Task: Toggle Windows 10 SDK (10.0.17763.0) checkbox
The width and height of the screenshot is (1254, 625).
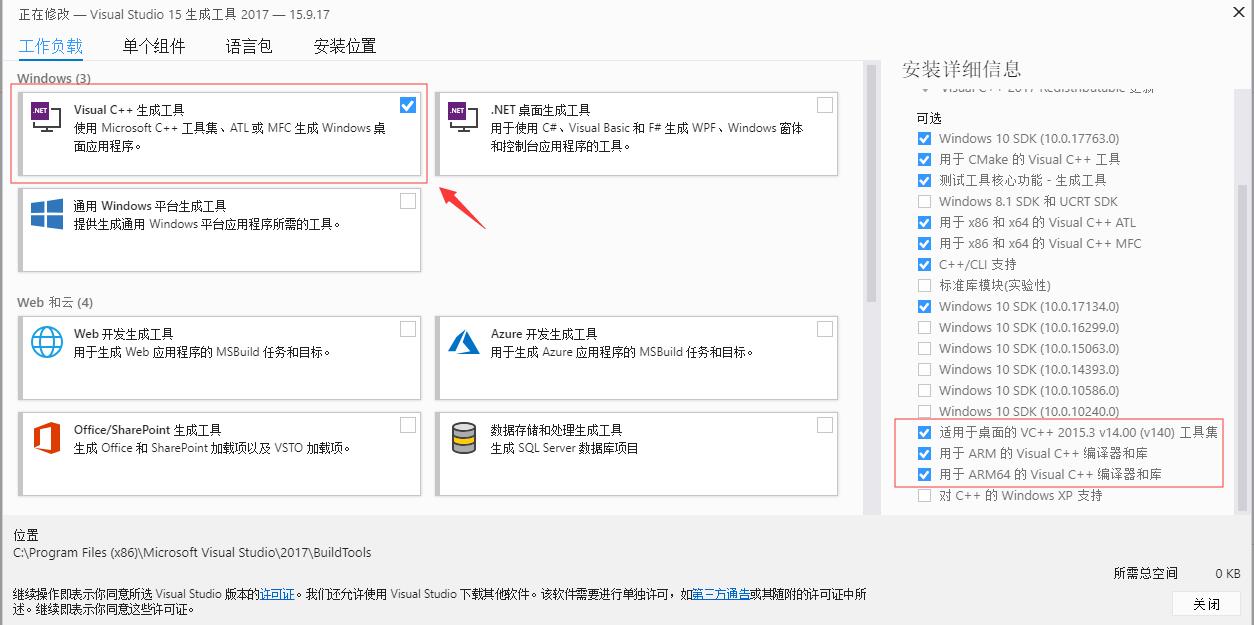Action: coord(924,139)
